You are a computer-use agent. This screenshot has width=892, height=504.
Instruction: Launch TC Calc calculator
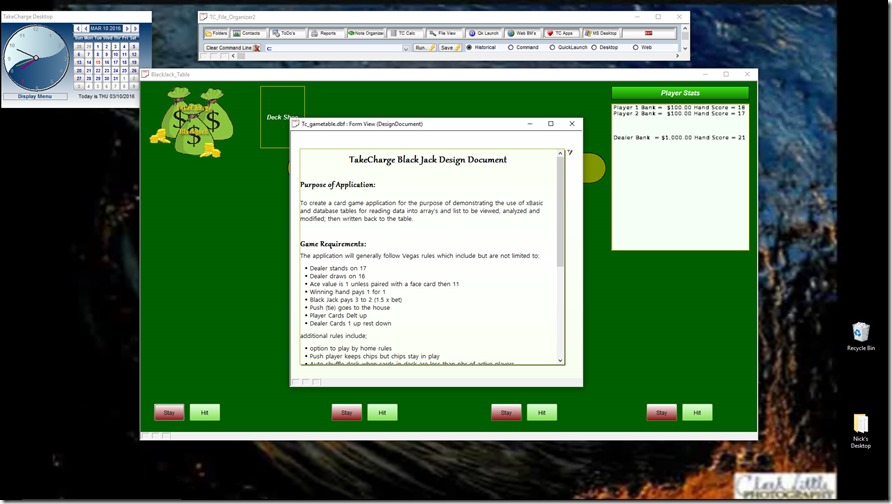click(404, 33)
